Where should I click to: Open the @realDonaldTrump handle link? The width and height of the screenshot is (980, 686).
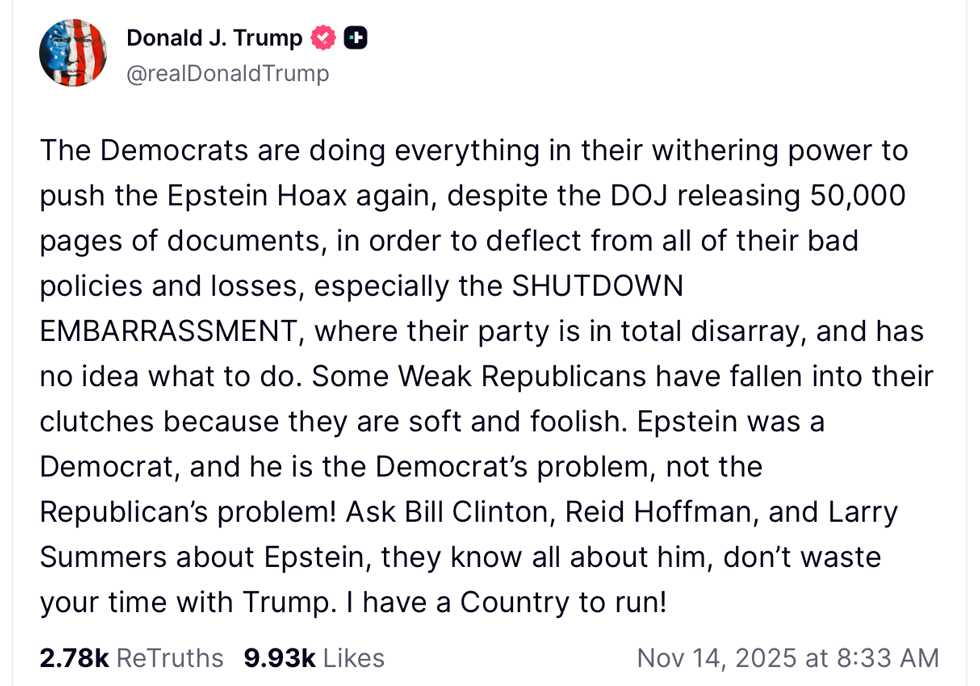click(227, 74)
